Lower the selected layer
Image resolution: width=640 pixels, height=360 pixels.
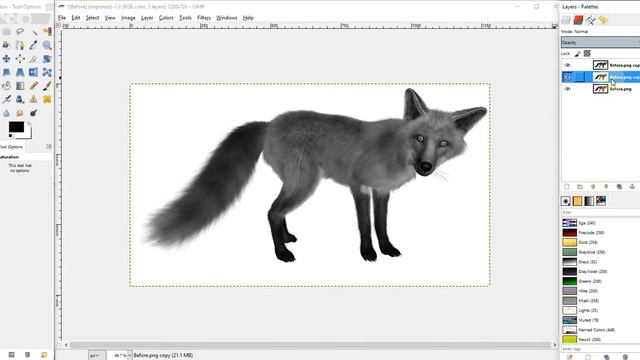pos(606,187)
